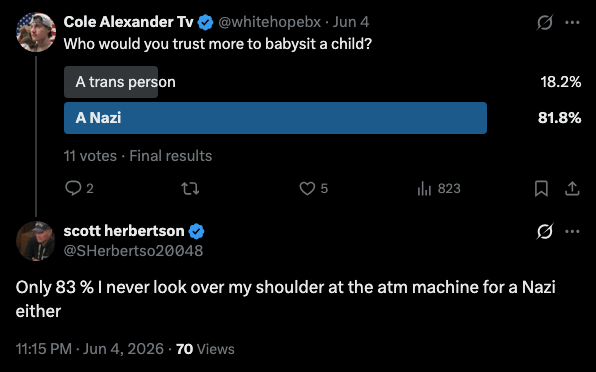Click Grok icon on Cole Alexander's tweet
Viewport: 596px width, 372px height.
[x=544, y=22]
